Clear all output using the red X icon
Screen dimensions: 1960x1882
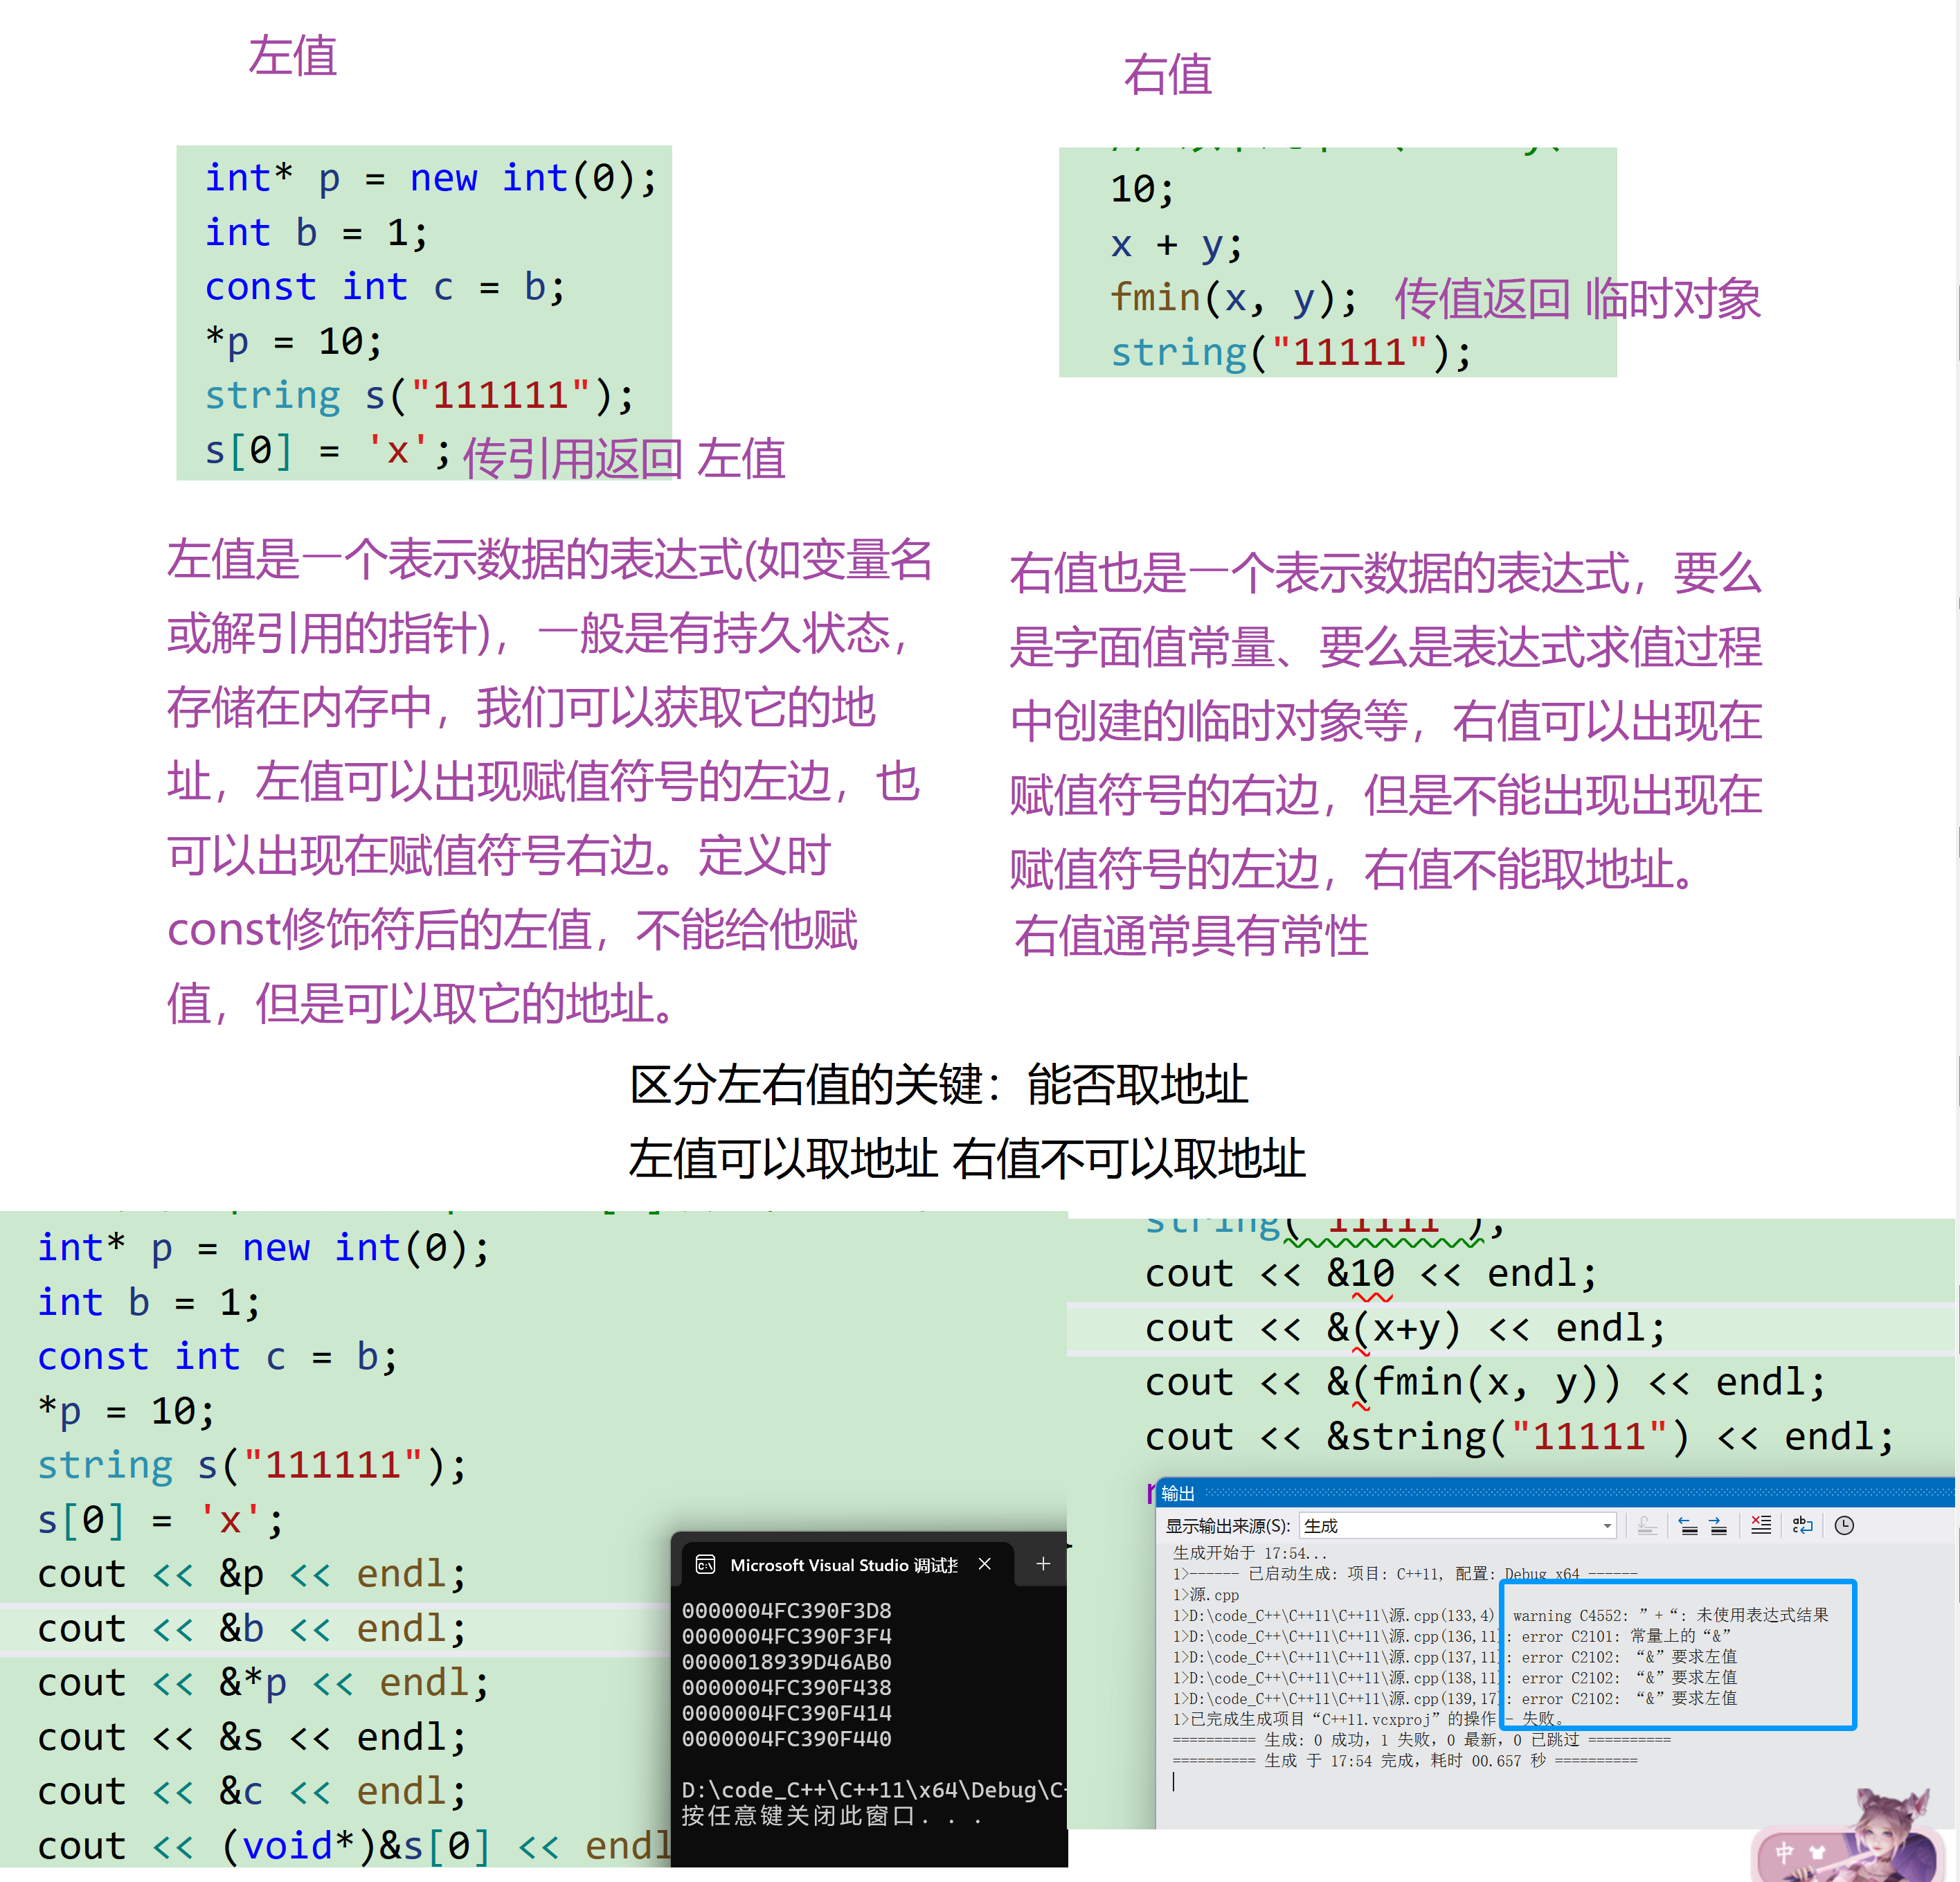tap(1761, 1526)
